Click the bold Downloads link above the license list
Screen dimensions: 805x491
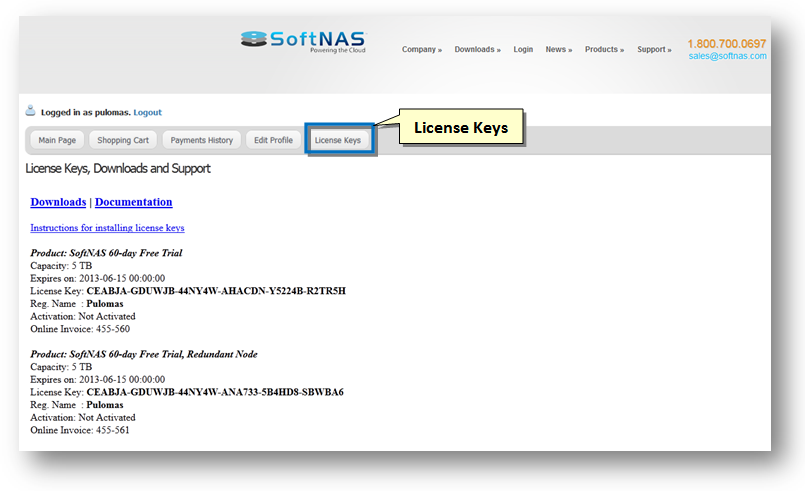click(58, 202)
